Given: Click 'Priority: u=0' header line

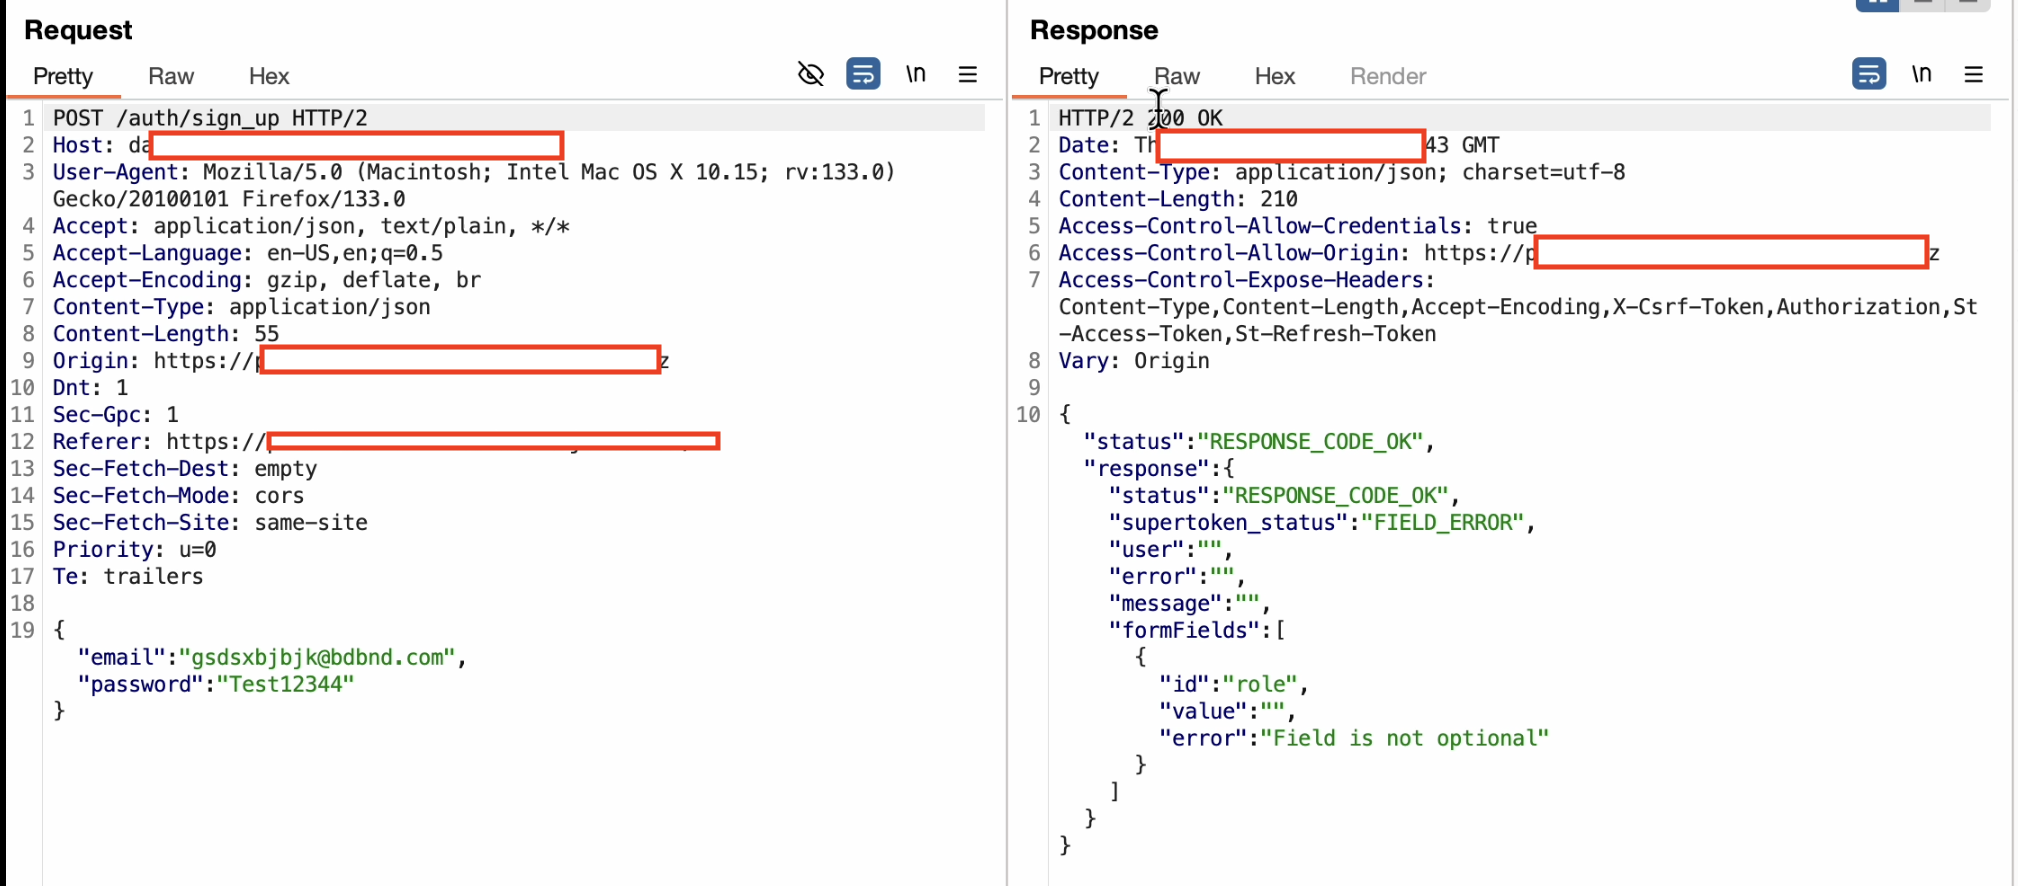Looking at the screenshot, I should pyautogui.click(x=134, y=550).
